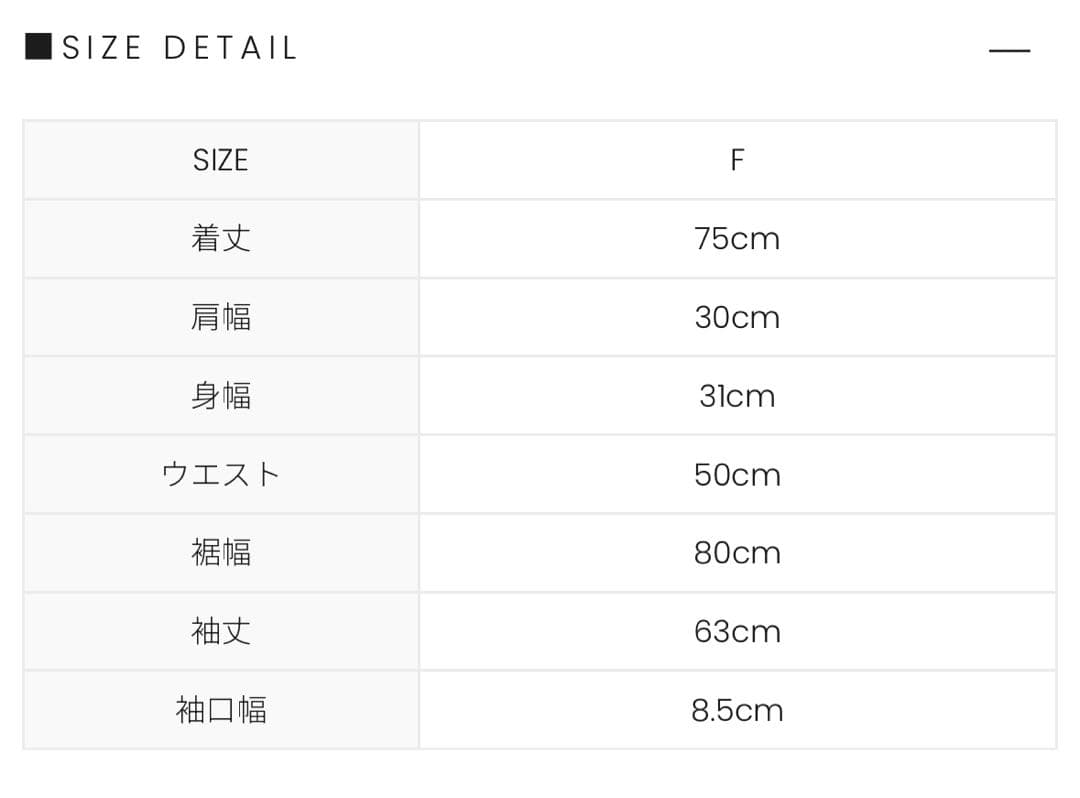Click the 肩幅 row label
The image size is (1080, 798).
click(220, 317)
